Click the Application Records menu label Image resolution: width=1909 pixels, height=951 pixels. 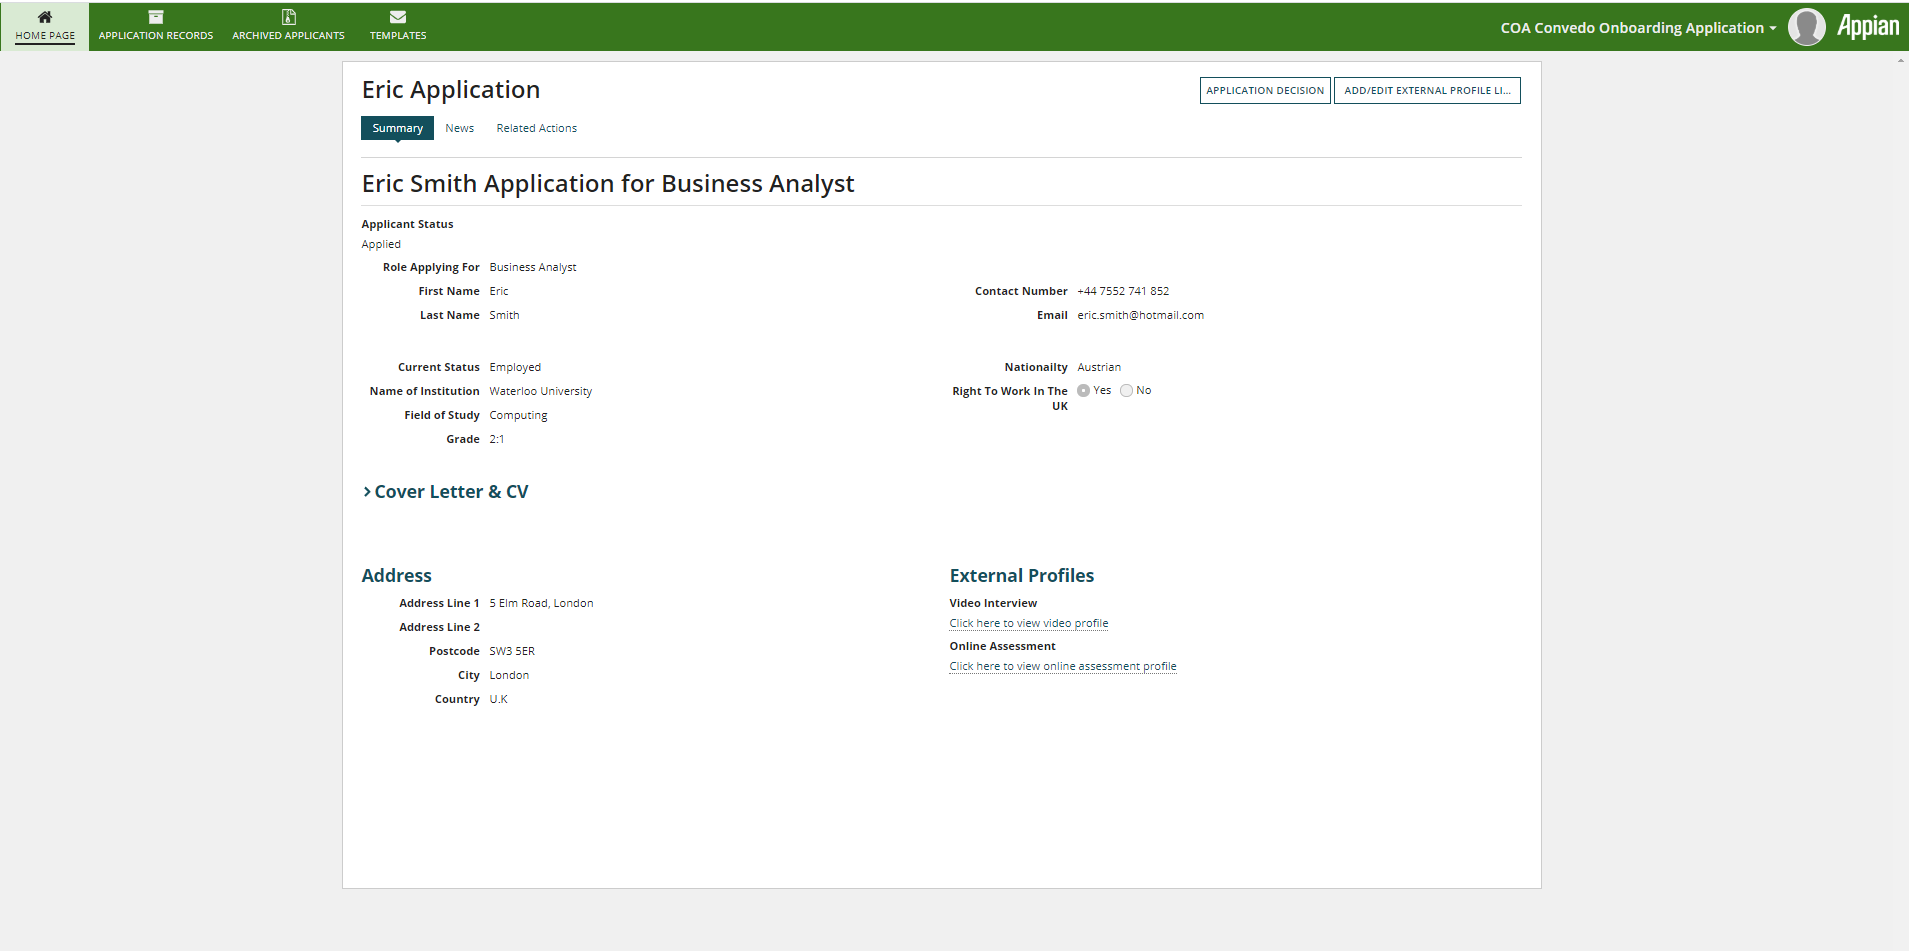156,36
